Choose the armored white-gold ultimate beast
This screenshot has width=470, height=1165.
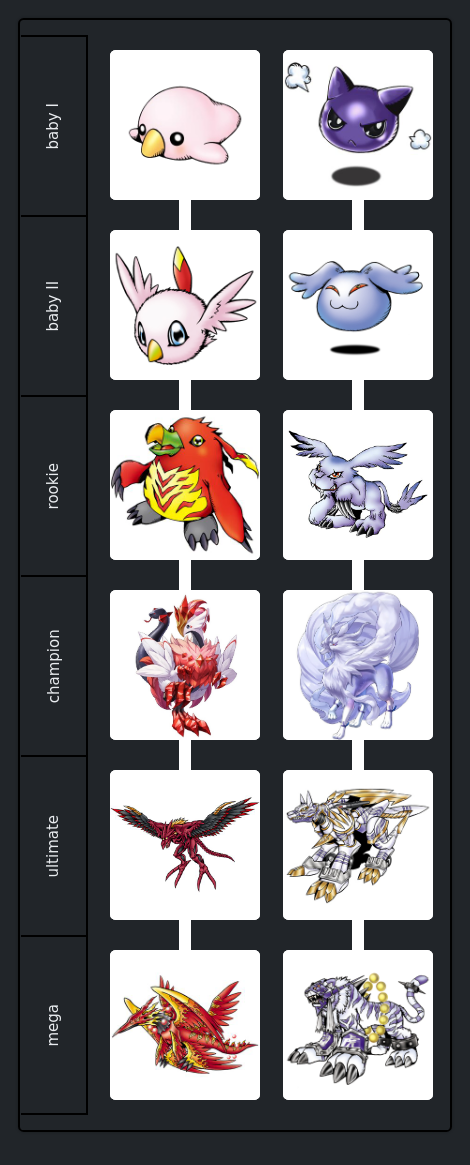pos(358,845)
